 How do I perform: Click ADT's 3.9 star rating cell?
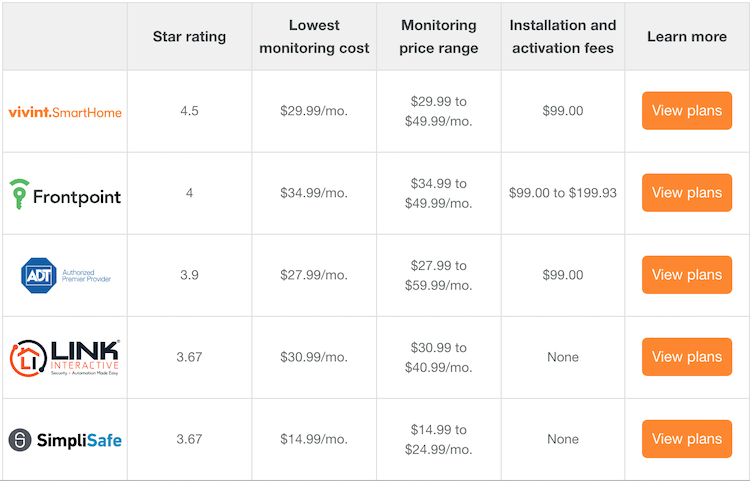(x=189, y=275)
